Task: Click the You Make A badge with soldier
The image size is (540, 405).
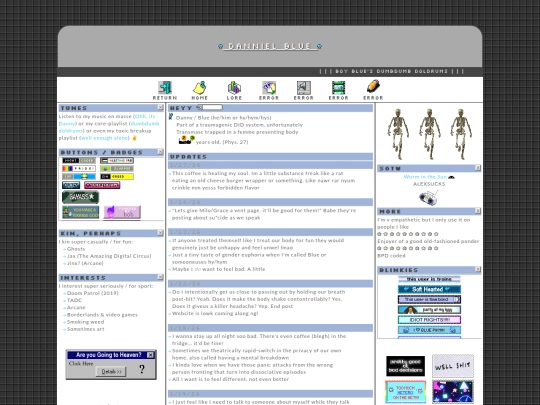Action: click(x=81, y=212)
